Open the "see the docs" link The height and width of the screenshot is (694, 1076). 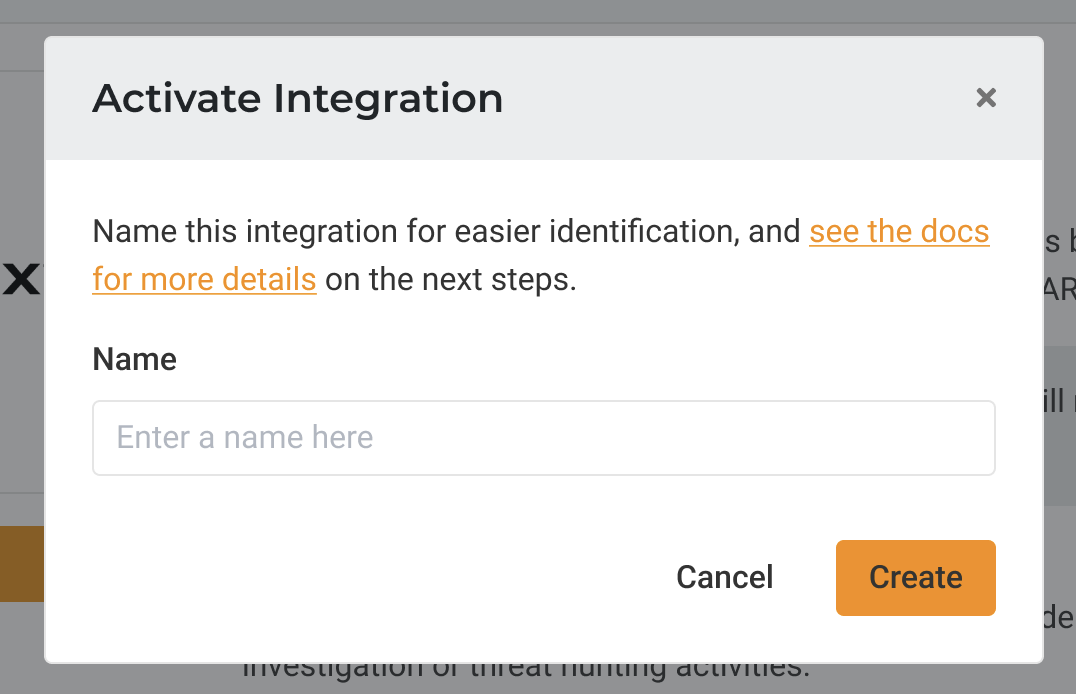898,232
